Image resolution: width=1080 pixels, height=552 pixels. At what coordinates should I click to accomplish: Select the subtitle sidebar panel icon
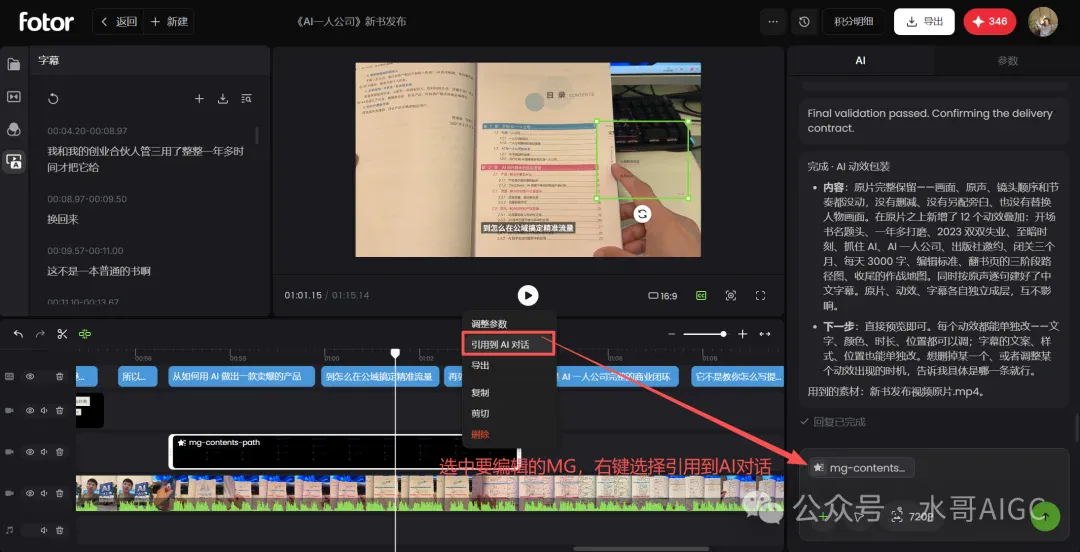[x=14, y=162]
